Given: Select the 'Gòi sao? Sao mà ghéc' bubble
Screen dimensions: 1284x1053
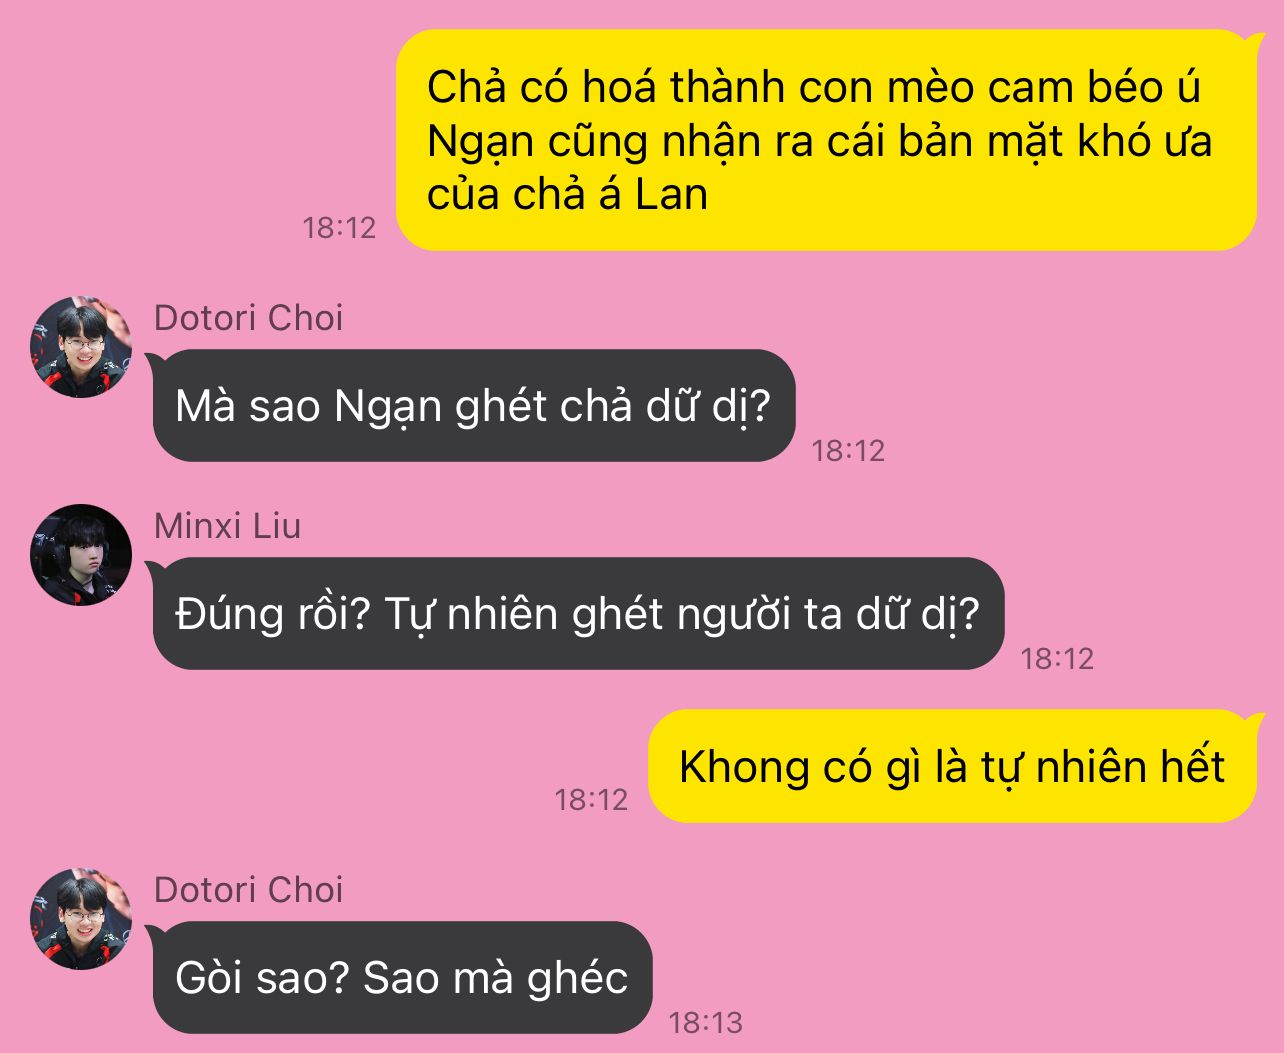Looking at the screenshot, I should click(402, 978).
